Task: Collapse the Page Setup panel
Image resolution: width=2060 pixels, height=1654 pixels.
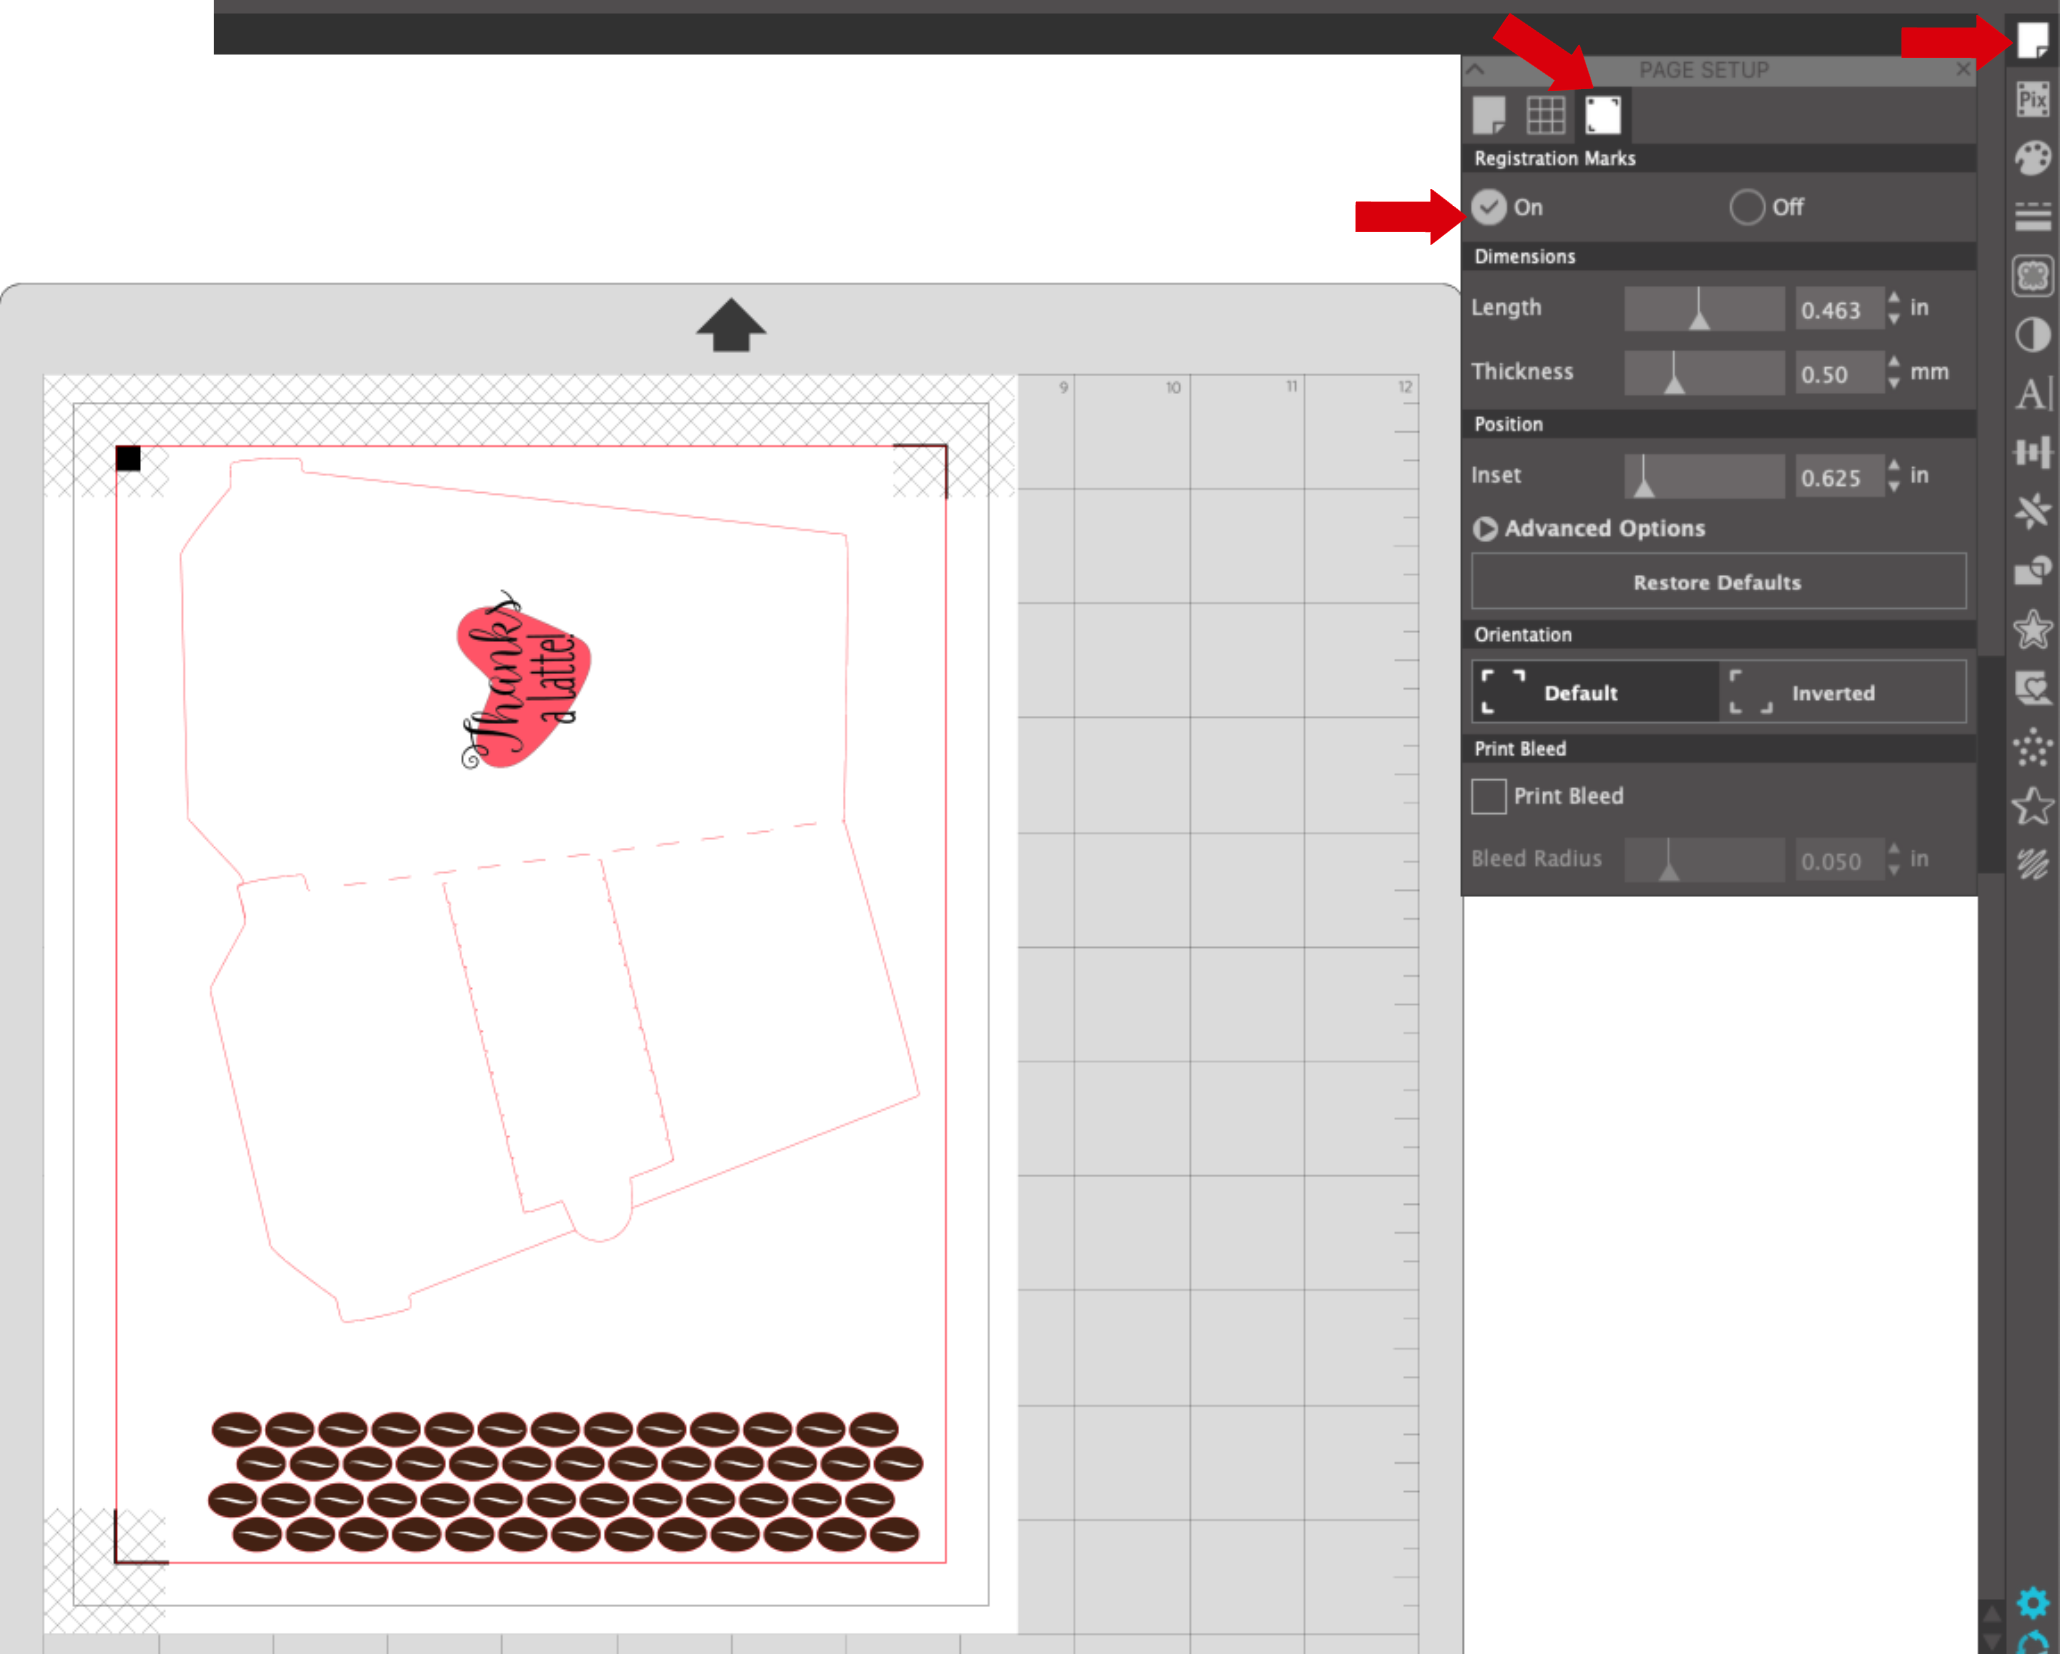Action: tap(1475, 69)
